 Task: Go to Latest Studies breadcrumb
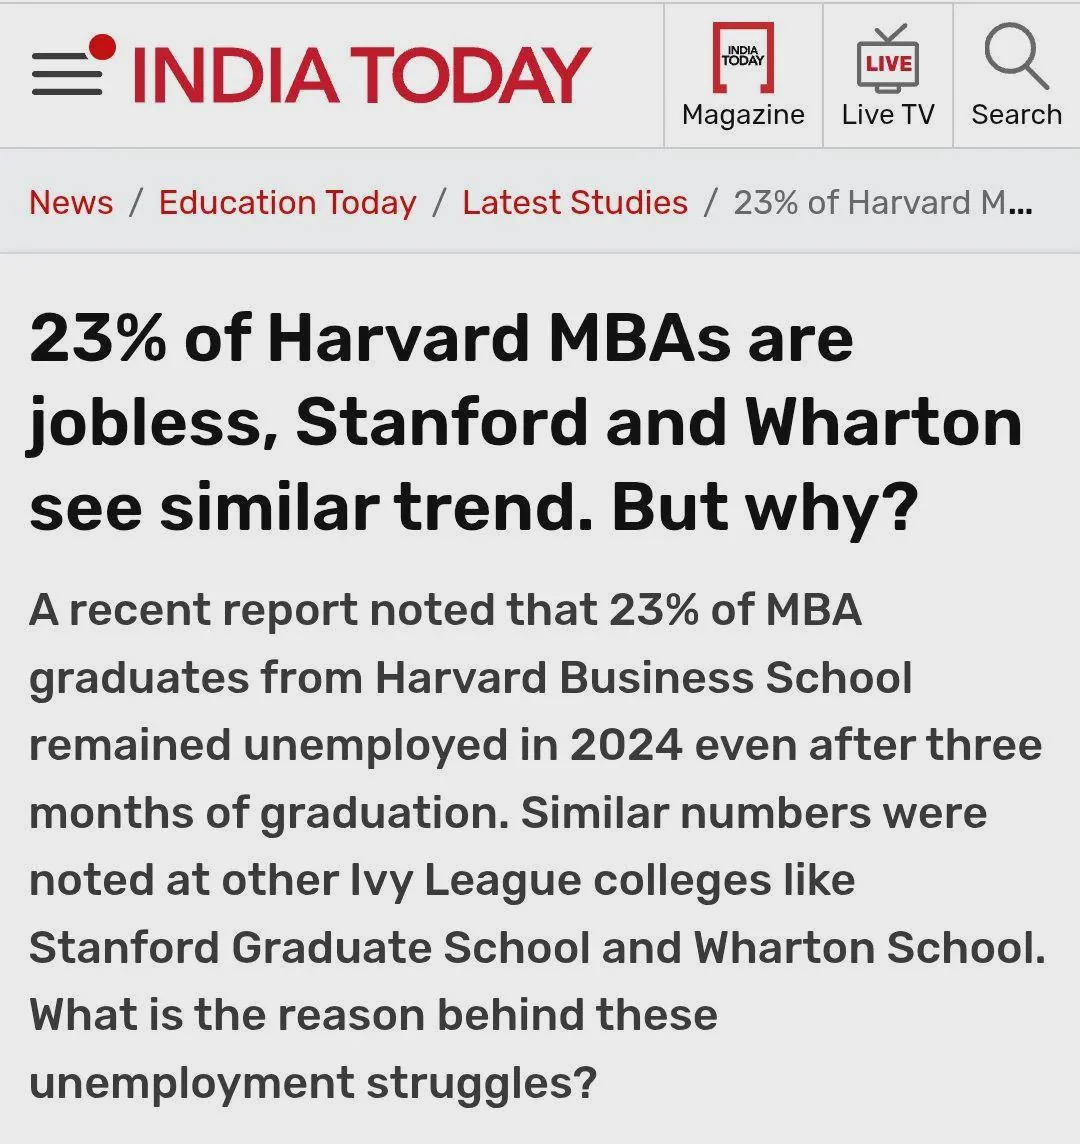(575, 202)
